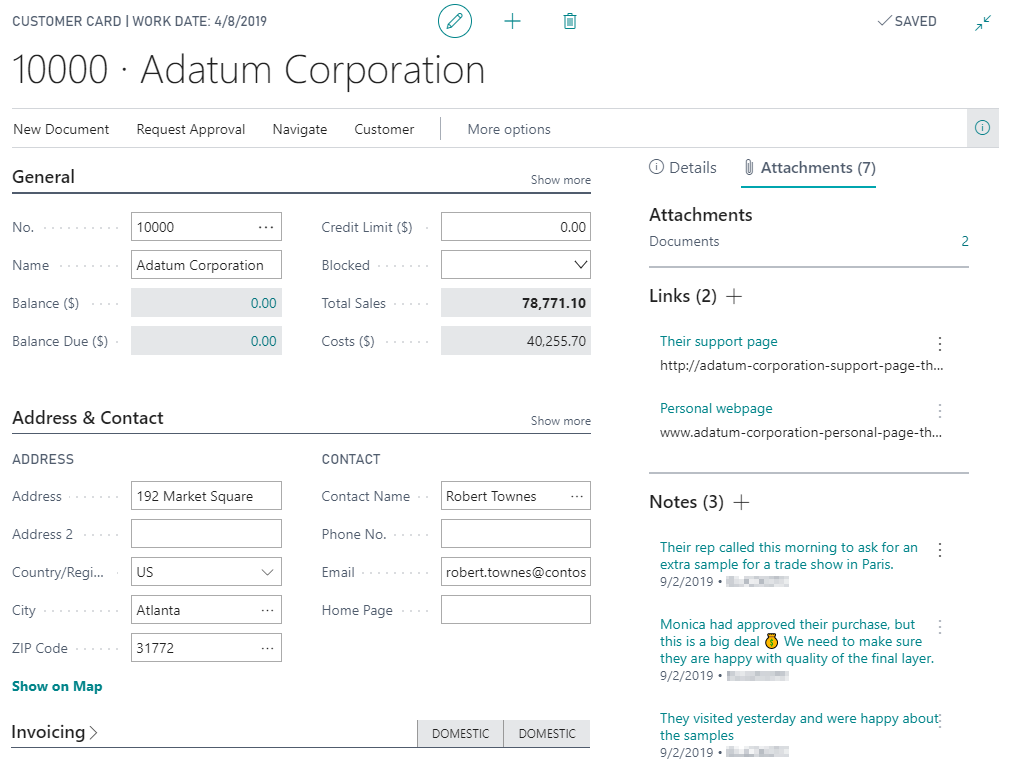Open lookup ellipsis in ZIP Code field
The height and width of the screenshot is (783, 1010).
tap(267, 648)
